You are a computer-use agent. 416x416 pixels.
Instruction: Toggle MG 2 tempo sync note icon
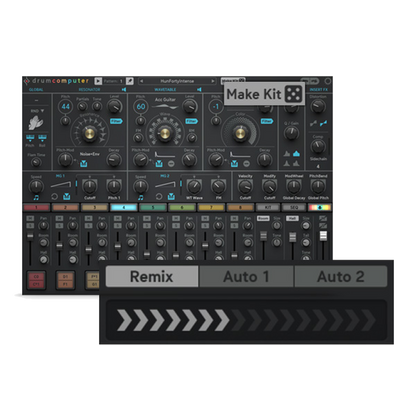click(141, 198)
